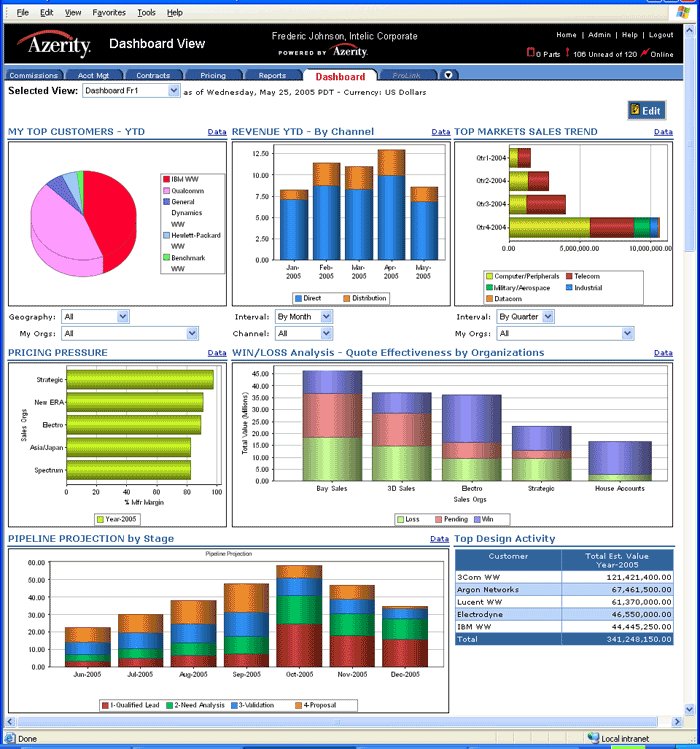The width and height of the screenshot is (700, 749).
Task: Click the Total Est. Value column header
Action: point(617,560)
